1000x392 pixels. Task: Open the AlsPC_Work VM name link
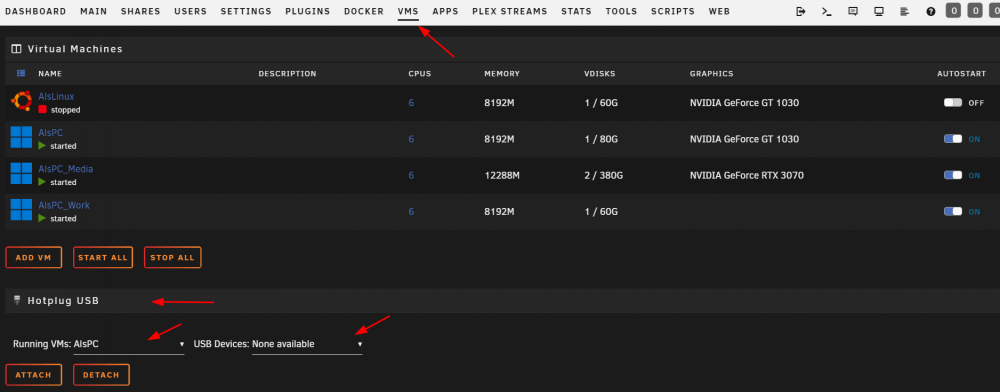pos(64,205)
